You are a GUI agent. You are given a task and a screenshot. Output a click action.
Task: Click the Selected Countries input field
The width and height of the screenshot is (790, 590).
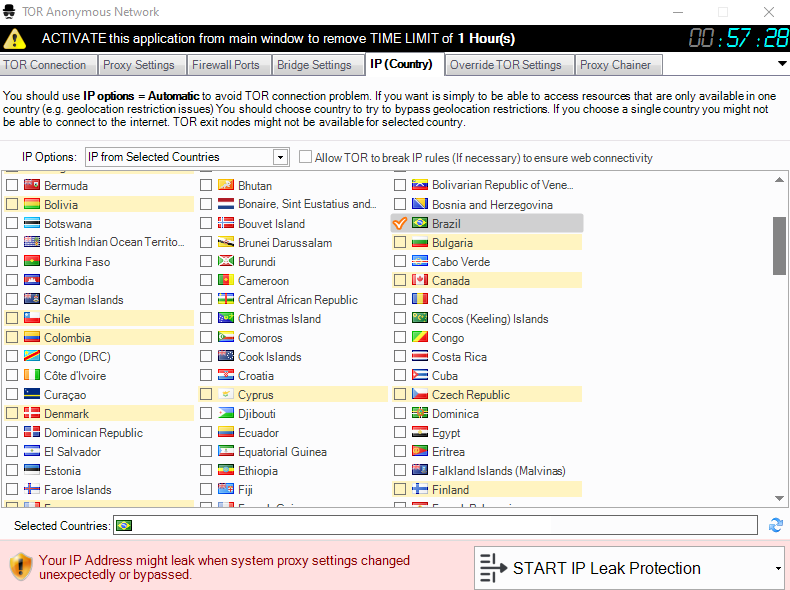click(x=435, y=525)
